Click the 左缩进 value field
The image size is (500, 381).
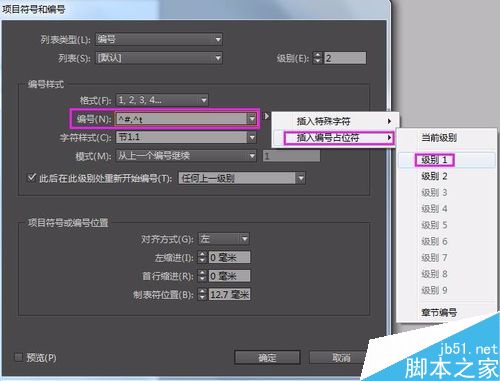(x=229, y=257)
